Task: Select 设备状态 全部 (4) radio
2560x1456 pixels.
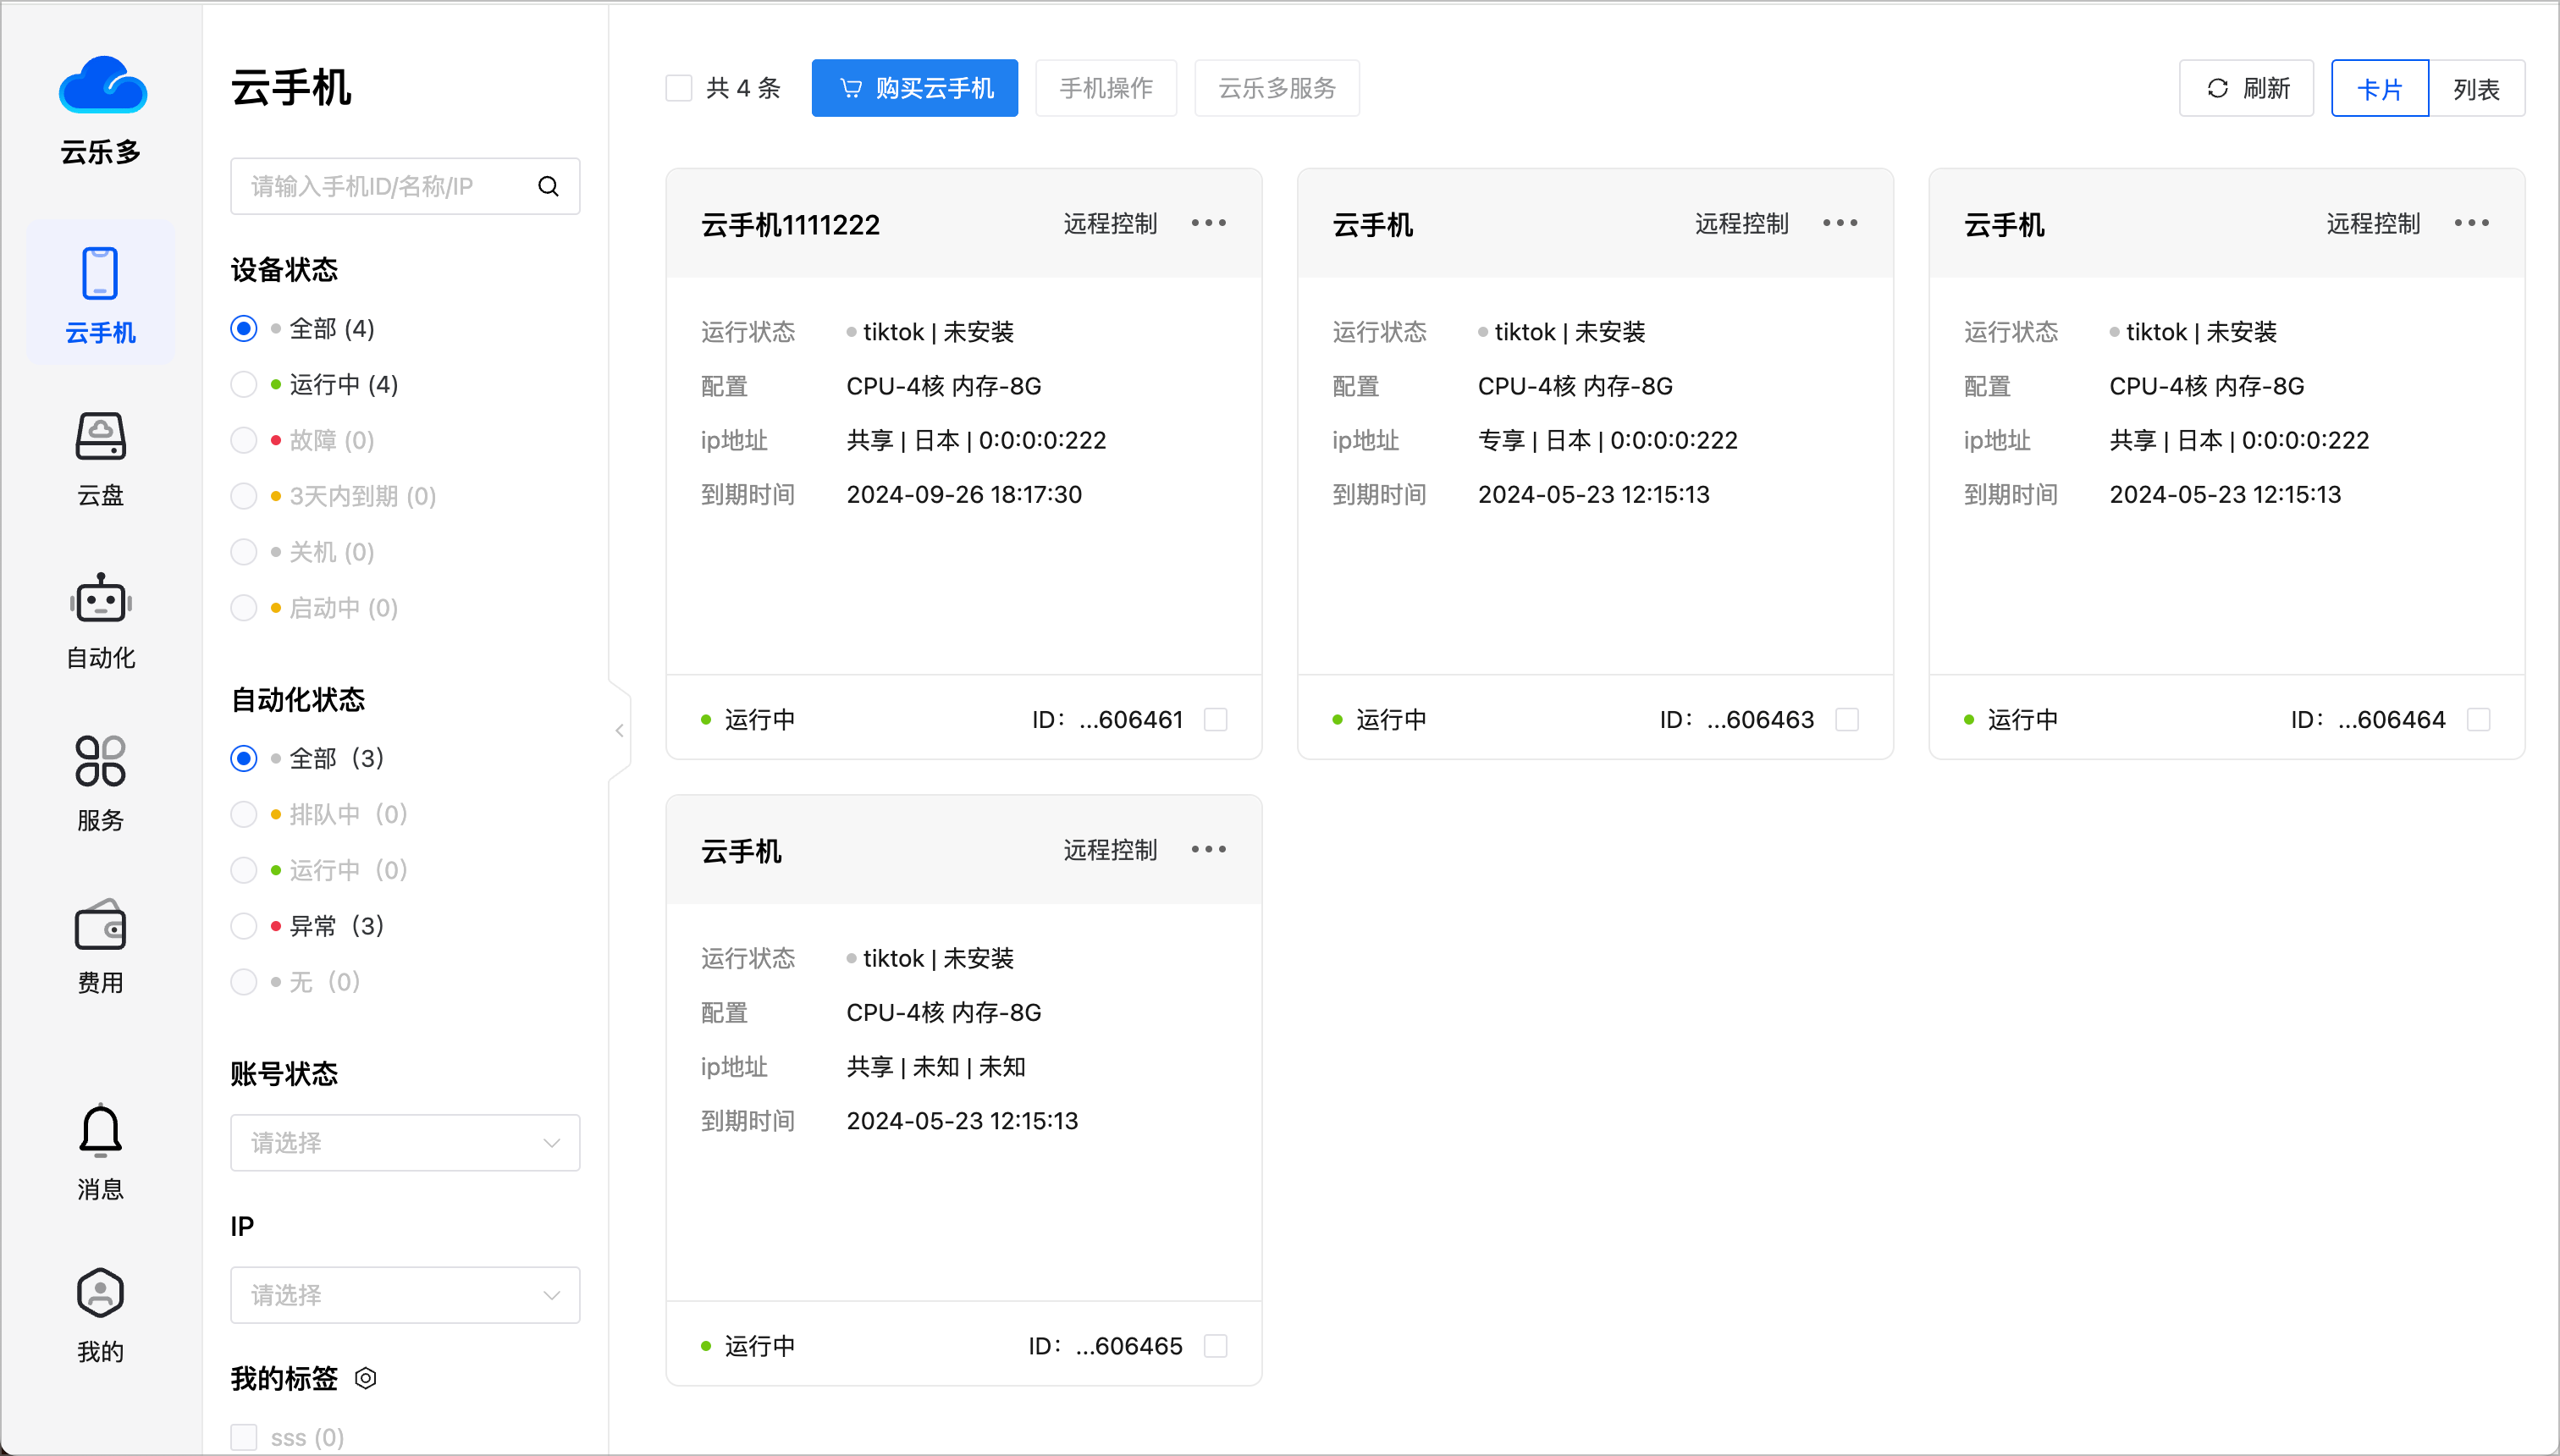Action: click(x=244, y=329)
